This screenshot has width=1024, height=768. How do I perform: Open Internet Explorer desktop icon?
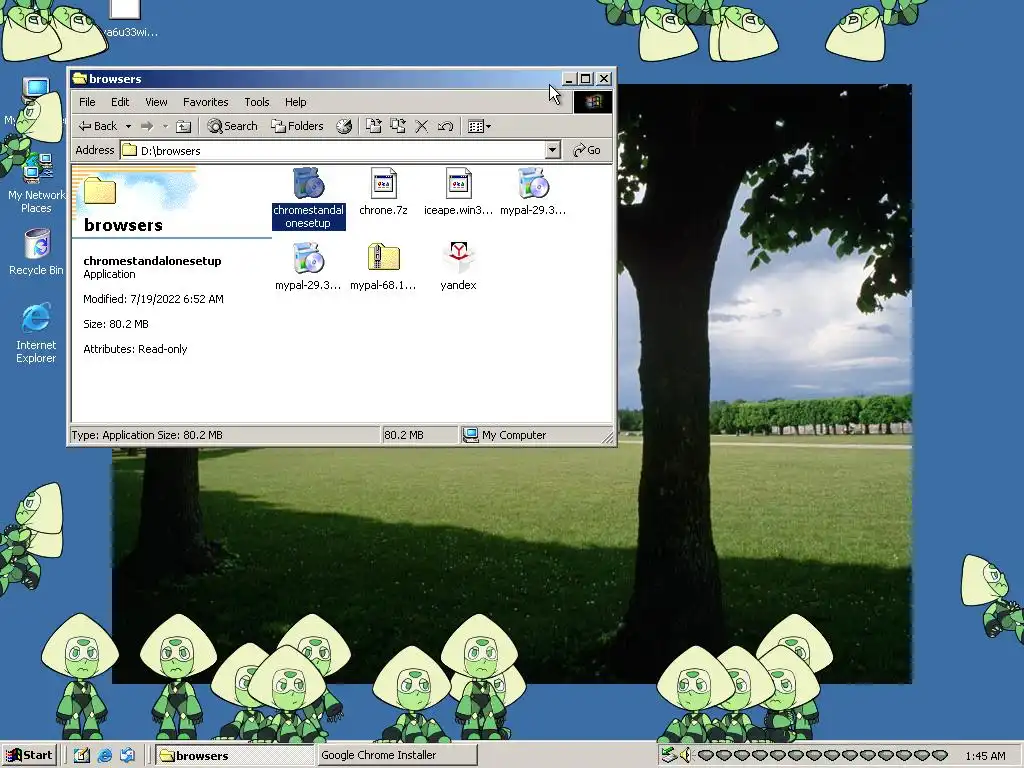(x=36, y=333)
